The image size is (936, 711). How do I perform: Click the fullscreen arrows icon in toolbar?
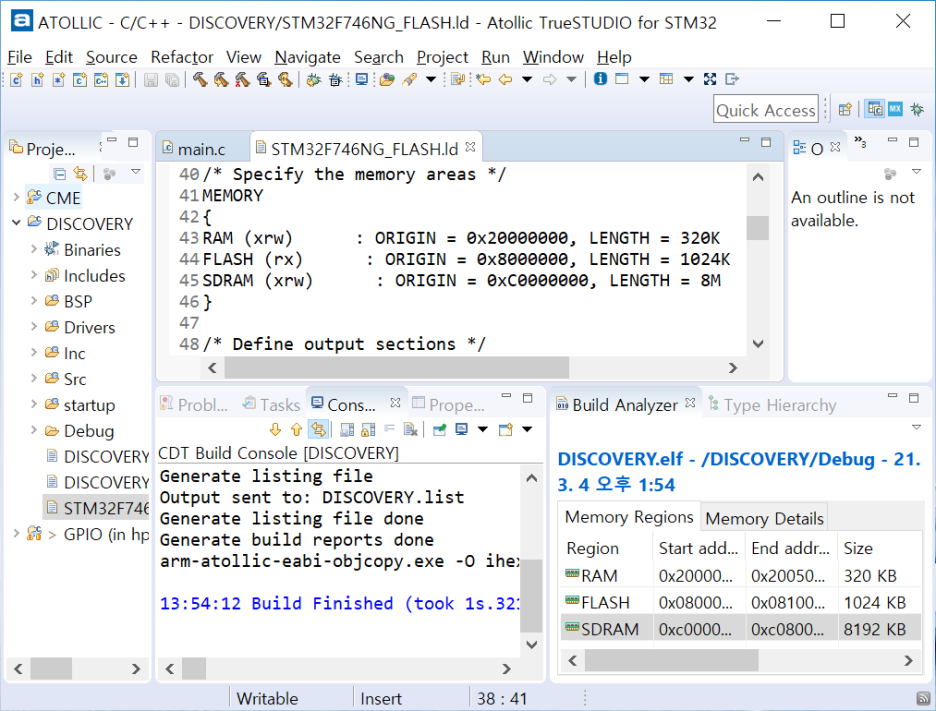pos(710,79)
